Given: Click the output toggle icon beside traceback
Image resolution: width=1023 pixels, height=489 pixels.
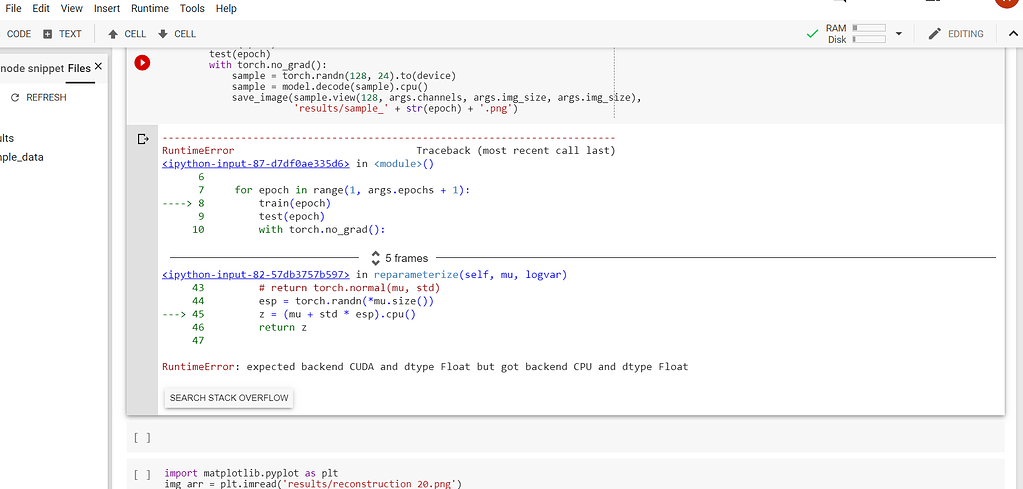Looking at the screenshot, I should pos(142,139).
